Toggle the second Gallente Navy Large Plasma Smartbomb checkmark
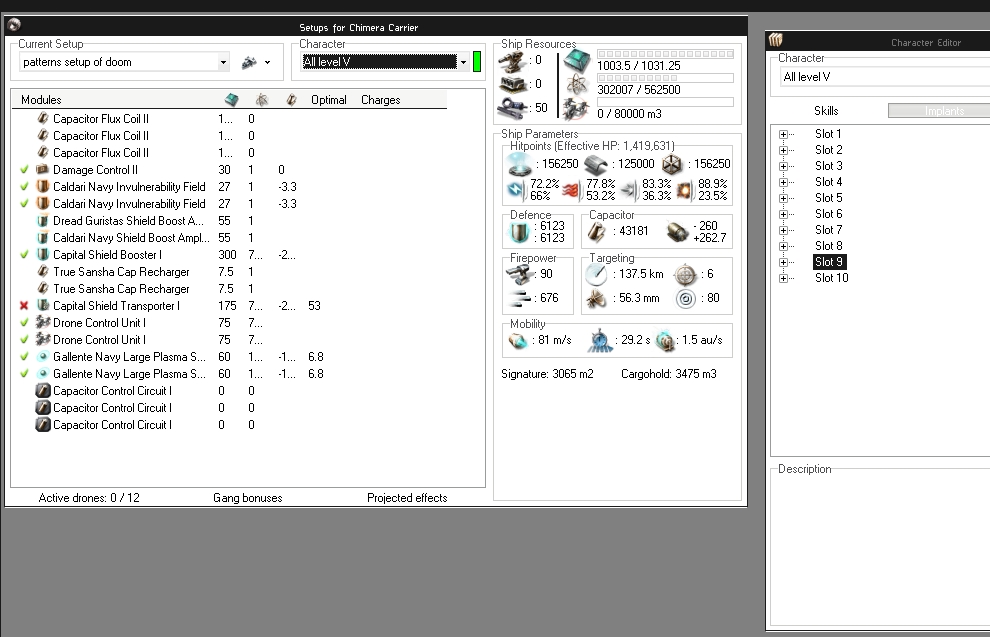The image size is (990, 637). pyautogui.click(x=24, y=374)
